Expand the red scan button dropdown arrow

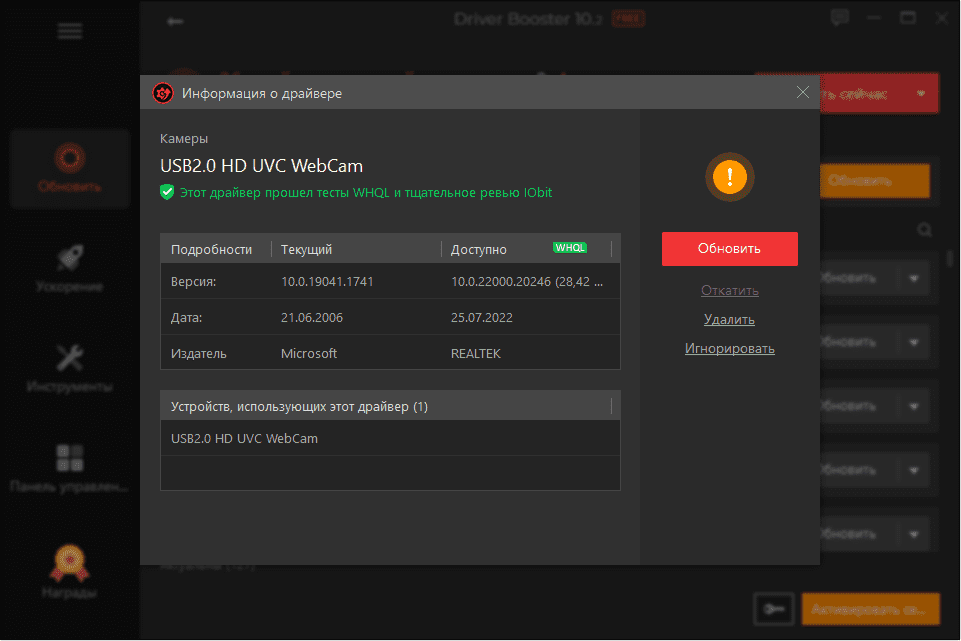(x=921, y=93)
